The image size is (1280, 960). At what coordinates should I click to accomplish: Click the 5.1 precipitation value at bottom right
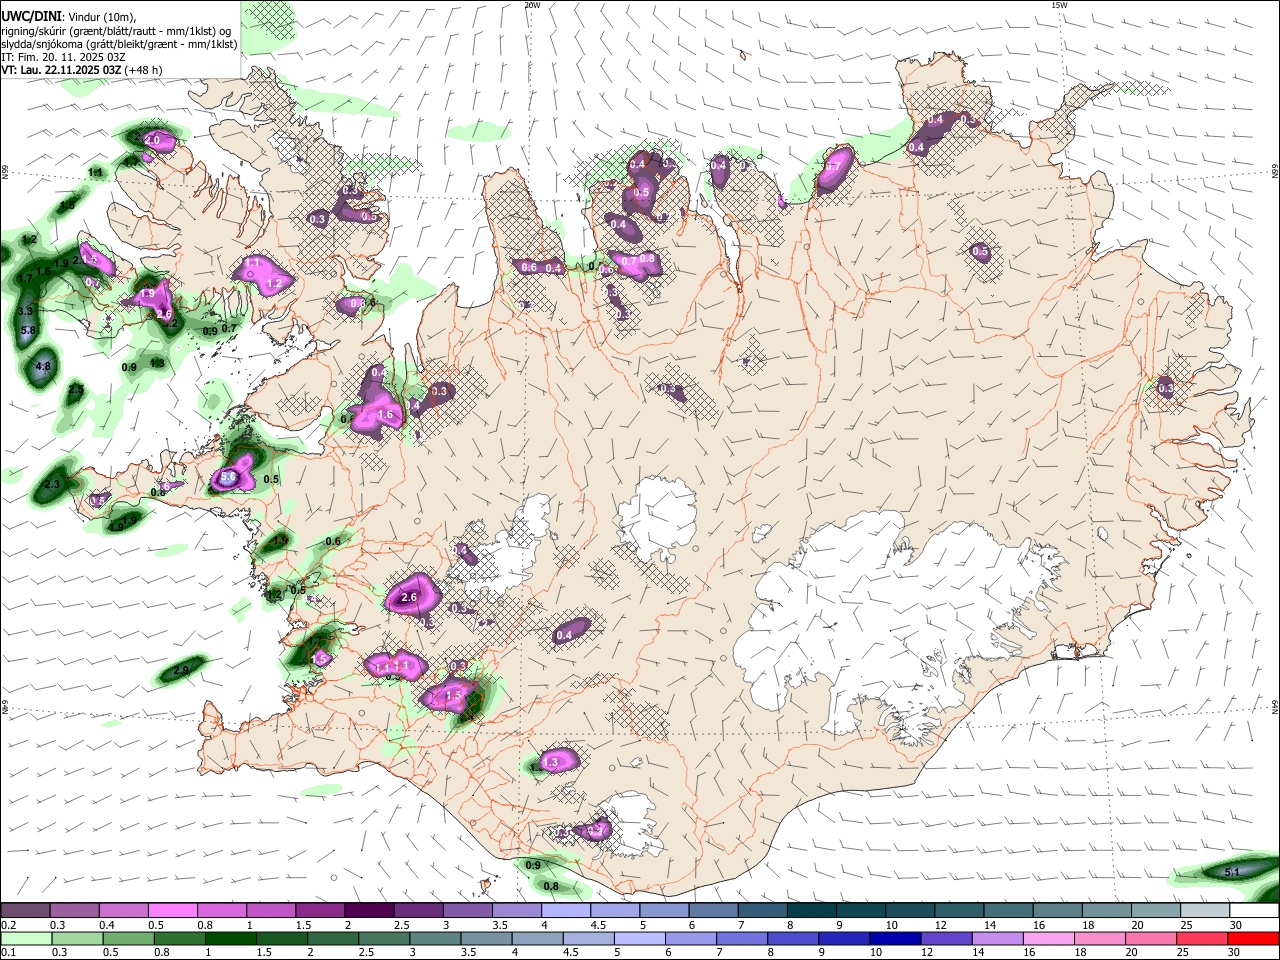[1232, 872]
